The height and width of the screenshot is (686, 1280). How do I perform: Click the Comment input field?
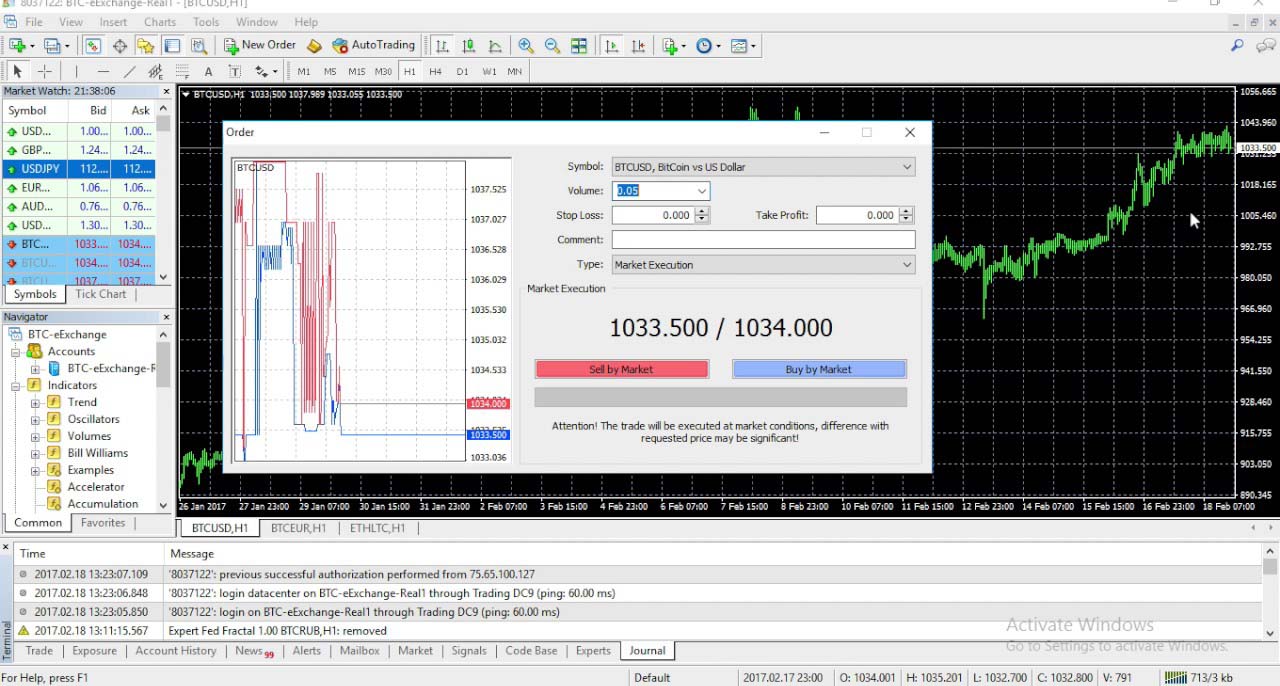[763, 240]
